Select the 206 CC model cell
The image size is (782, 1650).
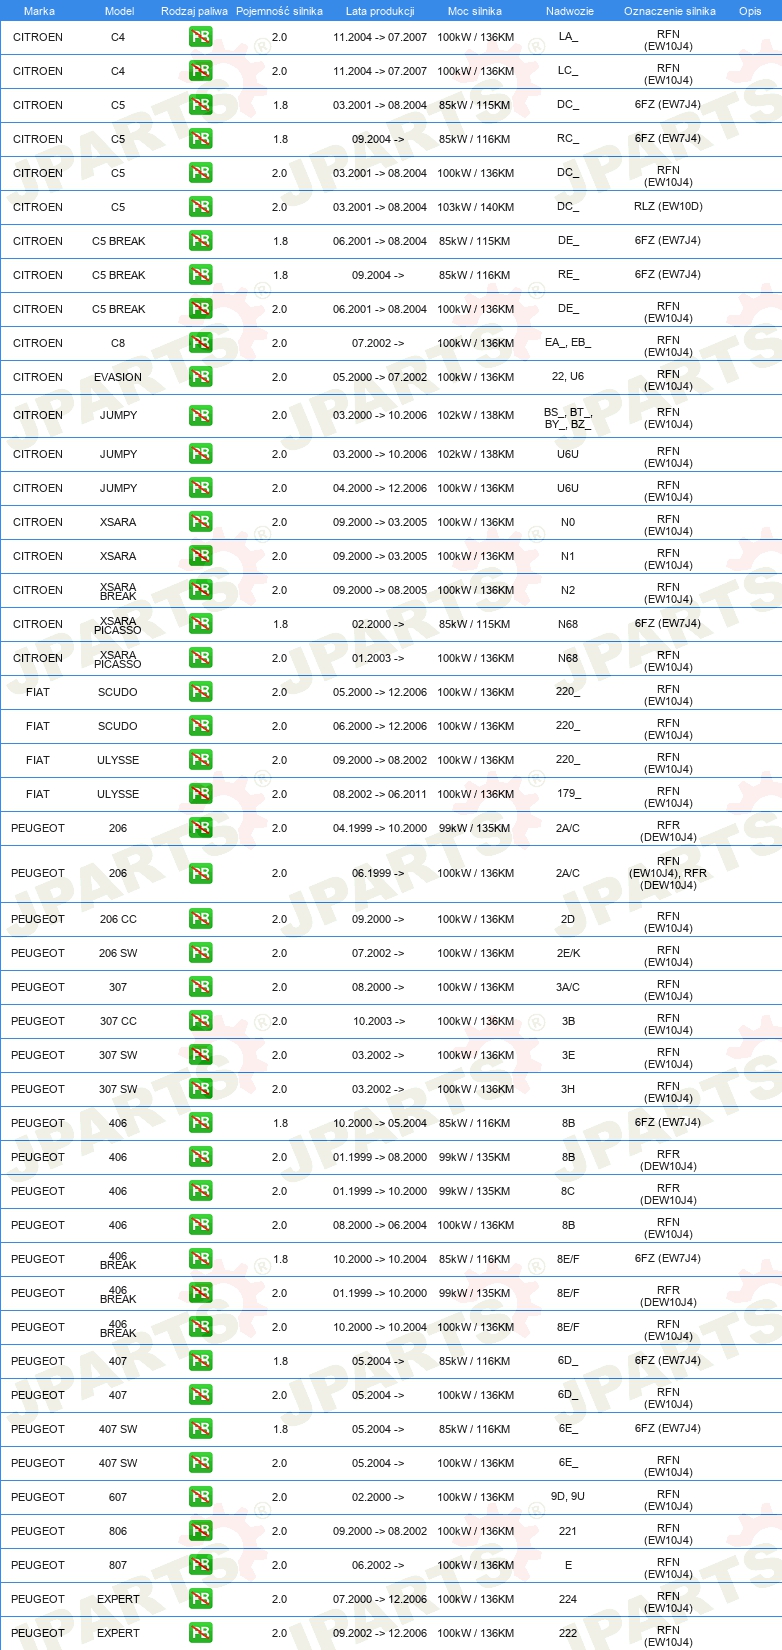pyautogui.click(x=118, y=919)
